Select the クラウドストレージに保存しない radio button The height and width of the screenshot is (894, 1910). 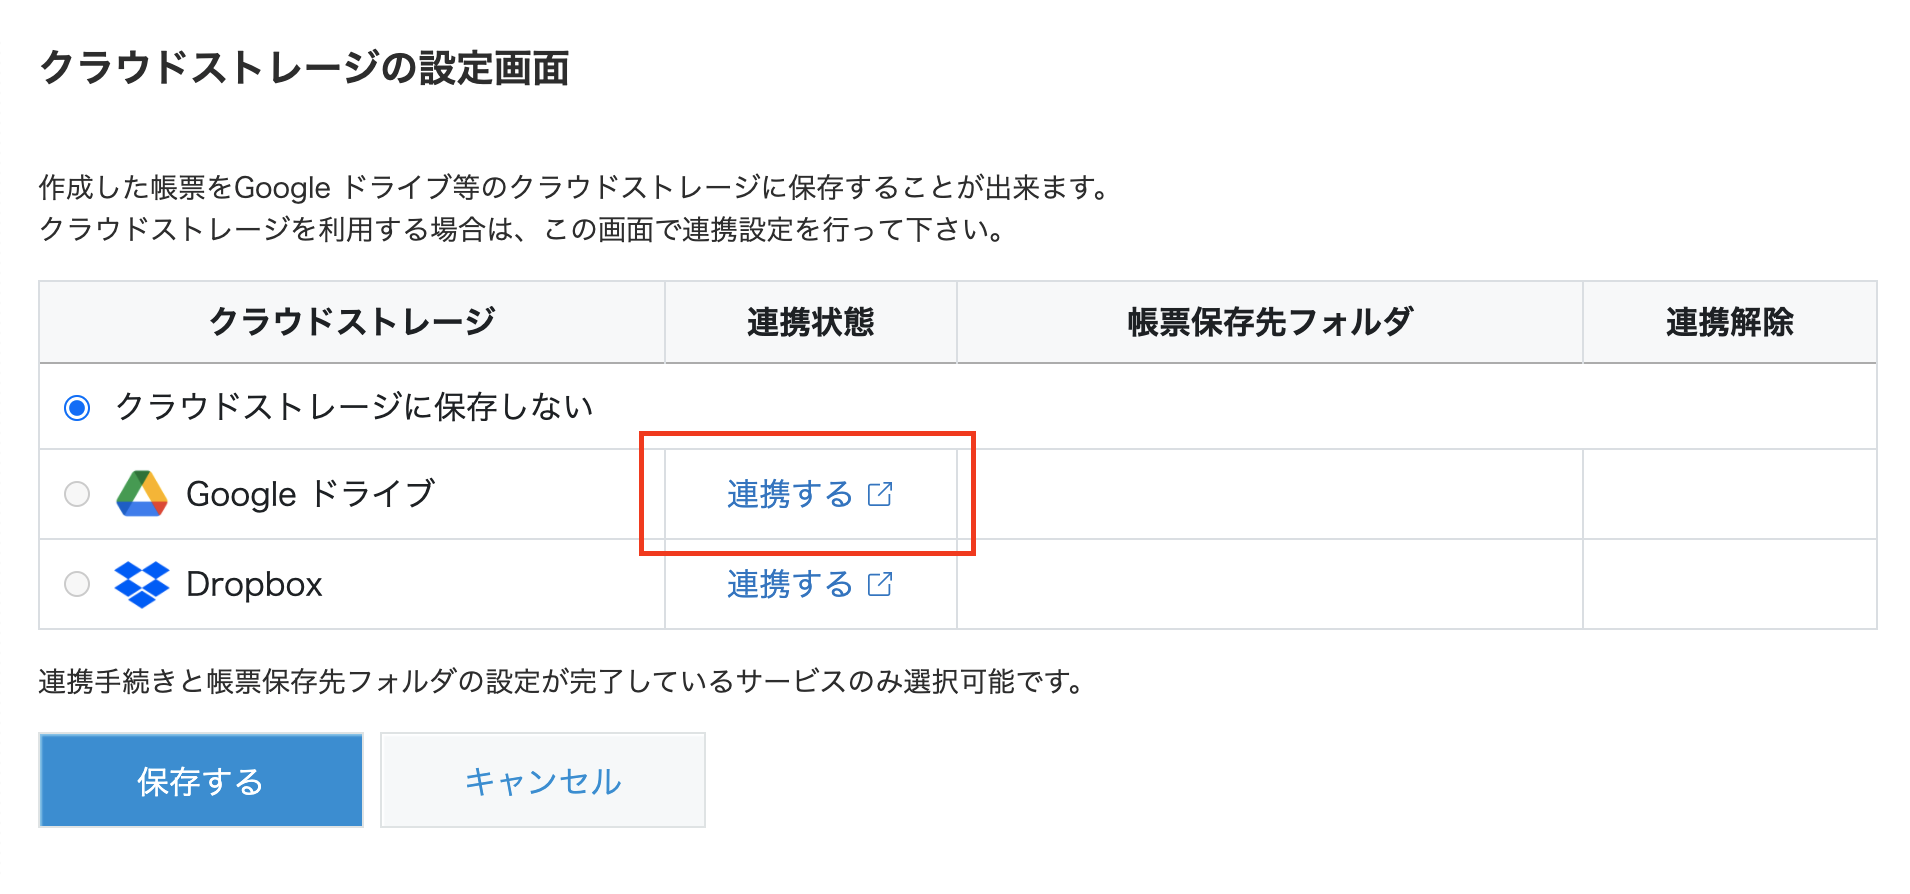tap(76, 406)
